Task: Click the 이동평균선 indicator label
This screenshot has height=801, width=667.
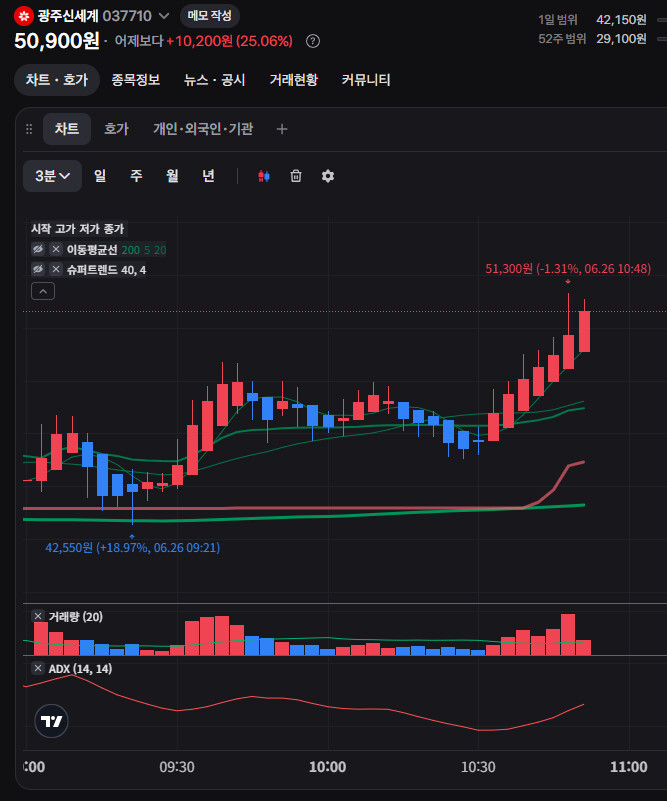Action: pos(92,250)
